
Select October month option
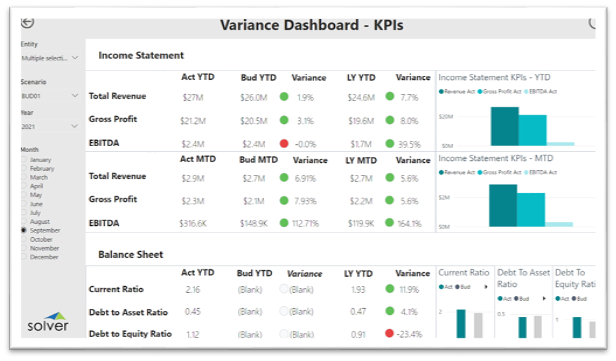[38, 239]
